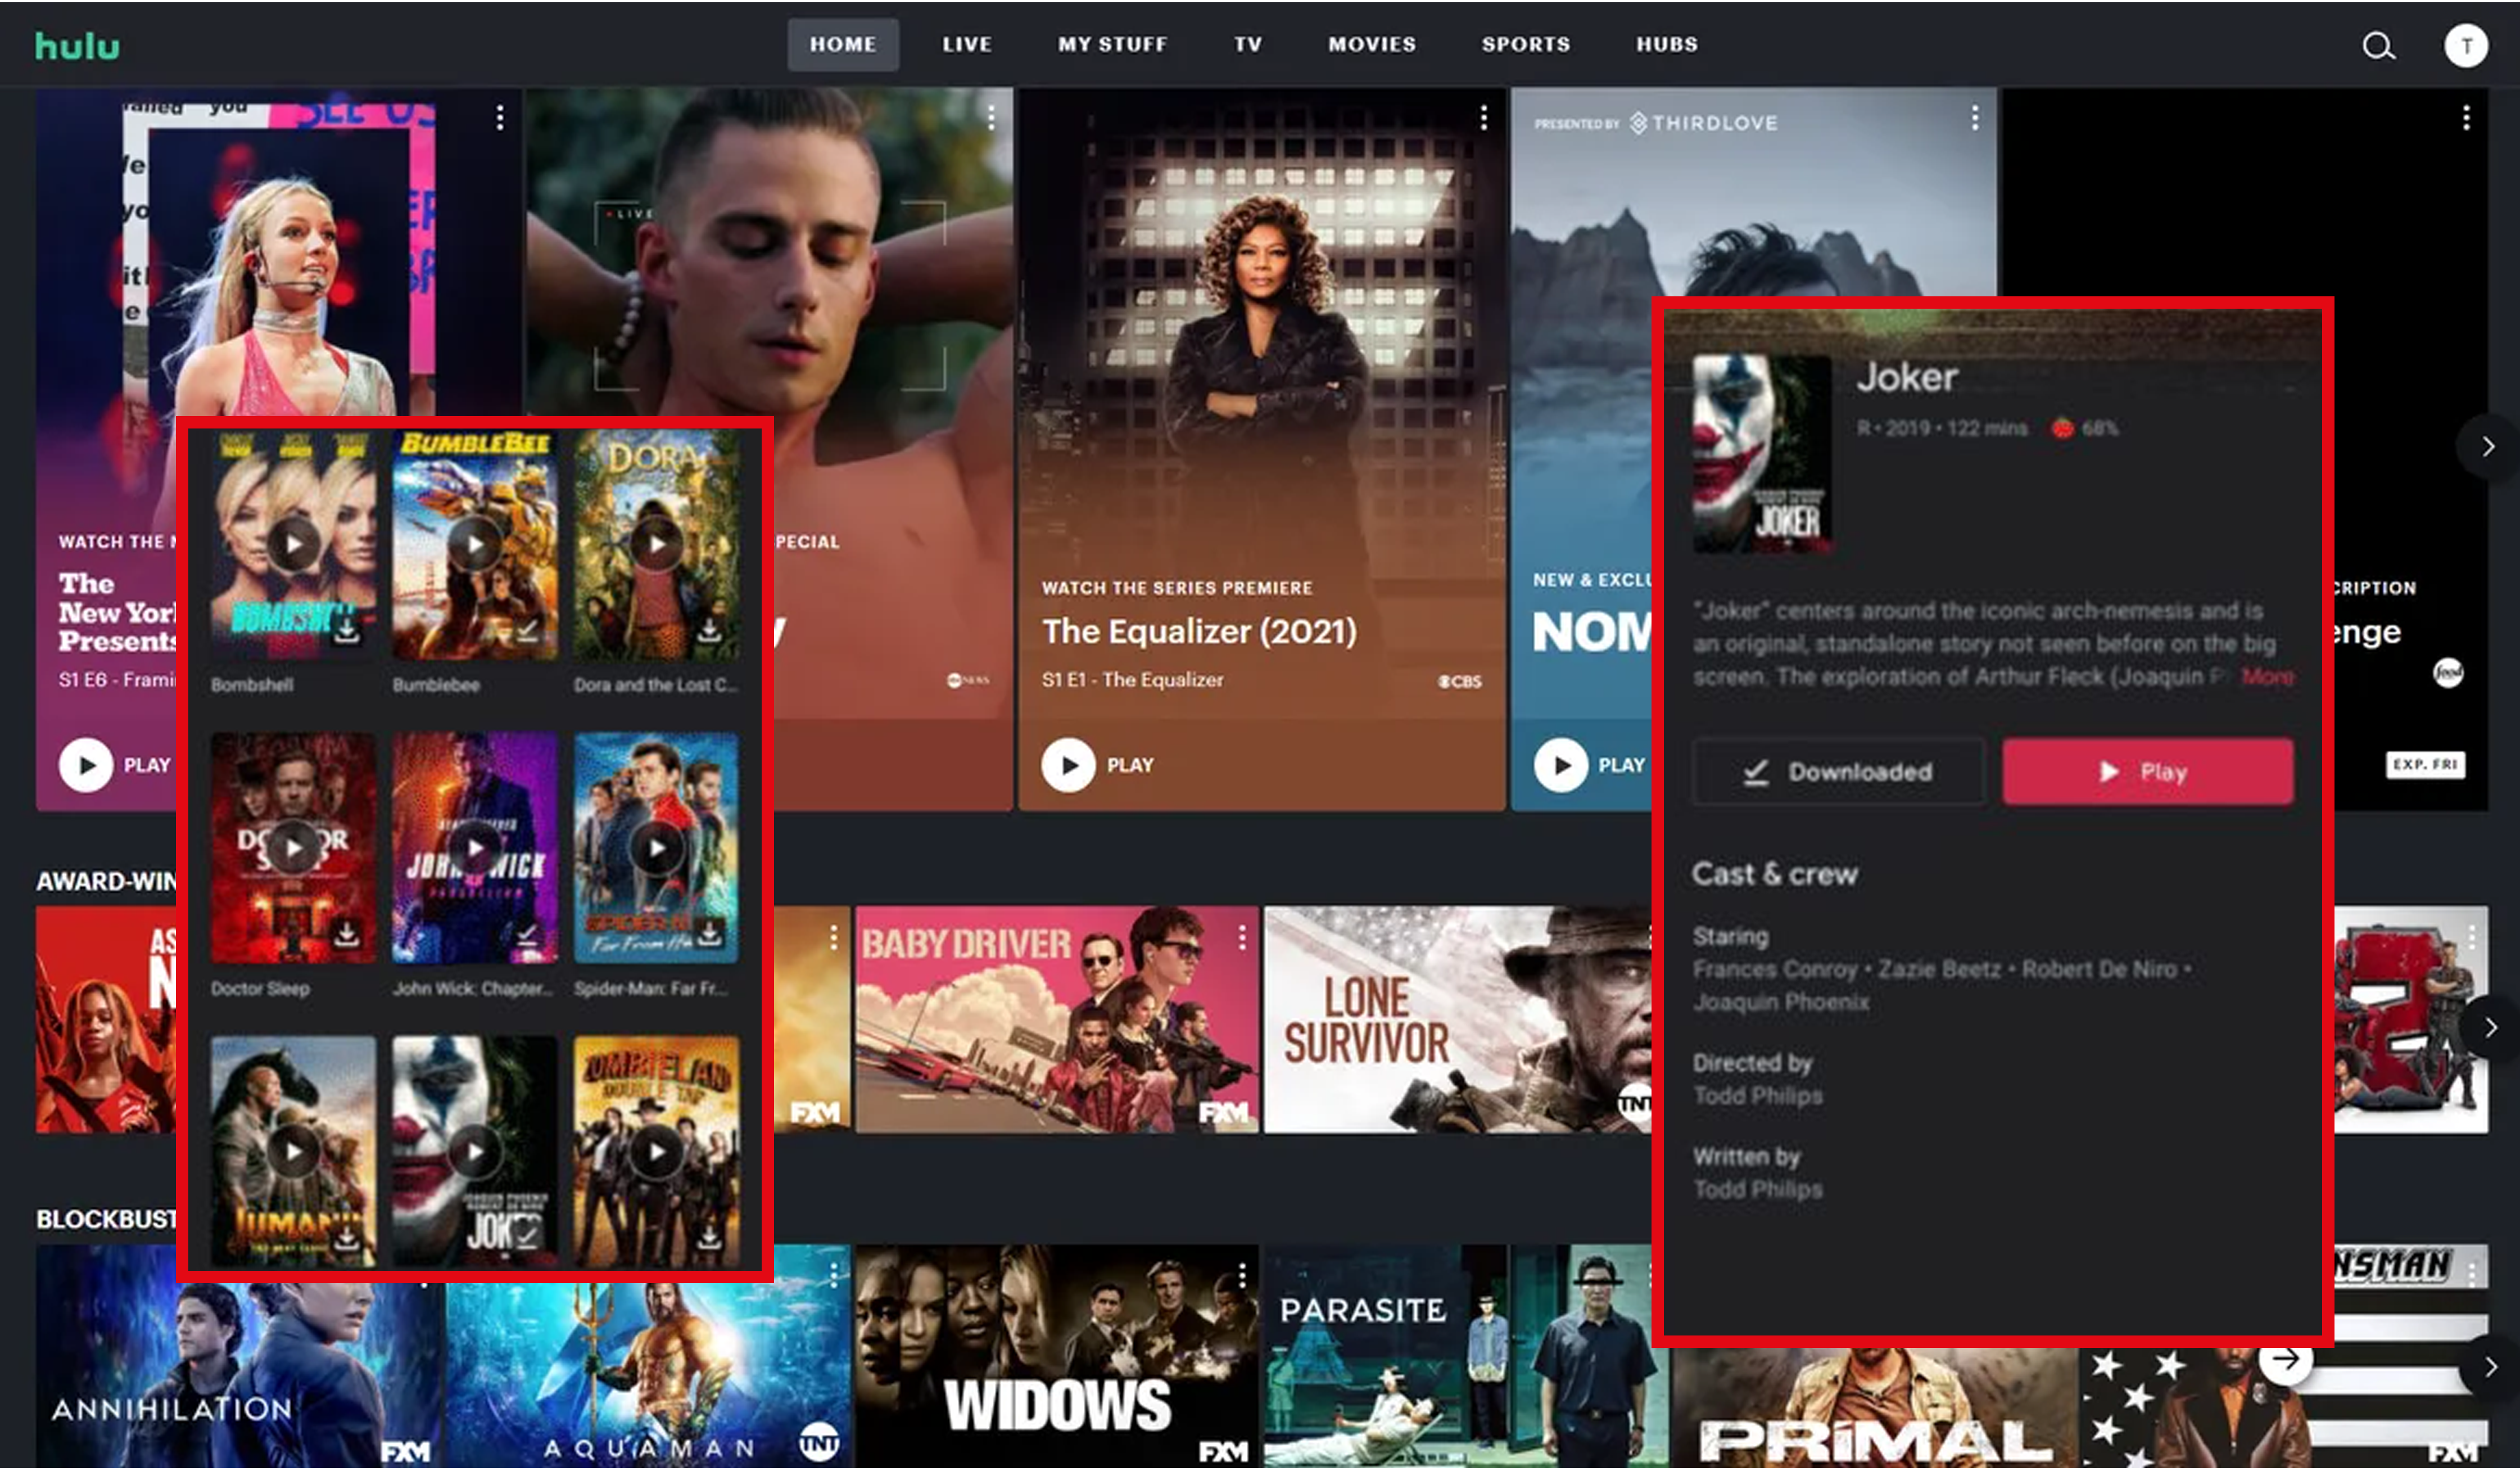Click the Hulu logo
The height and width of the screenshot is (1471, 2520).
pyautogui.click(x=77, y=46)
